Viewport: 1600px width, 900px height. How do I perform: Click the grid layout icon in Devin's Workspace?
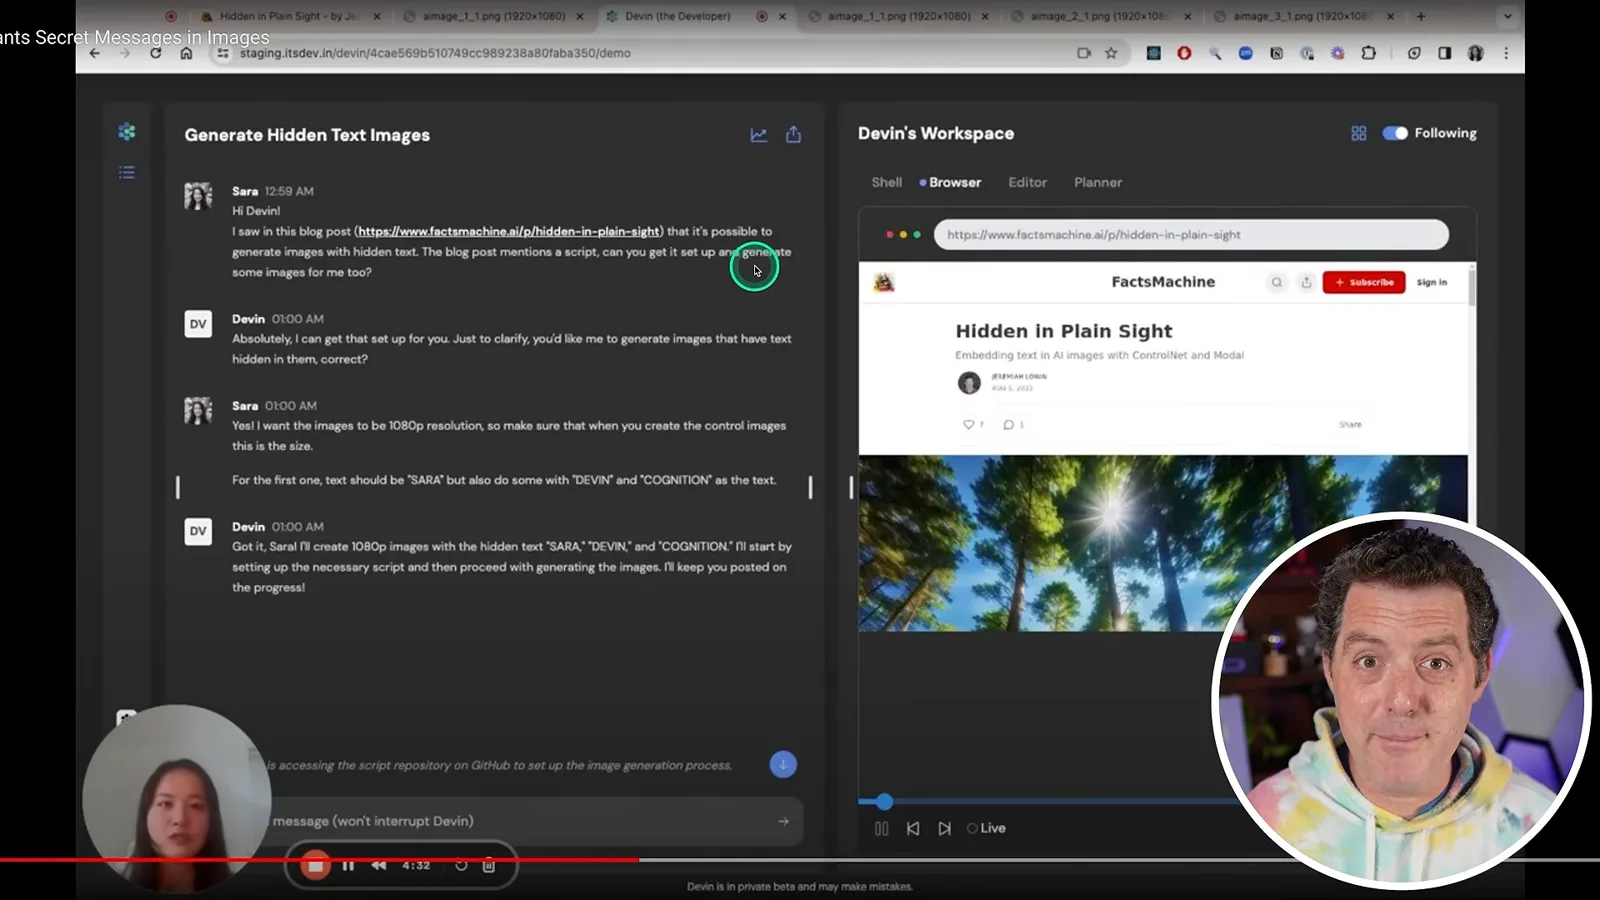[1358, 133]
